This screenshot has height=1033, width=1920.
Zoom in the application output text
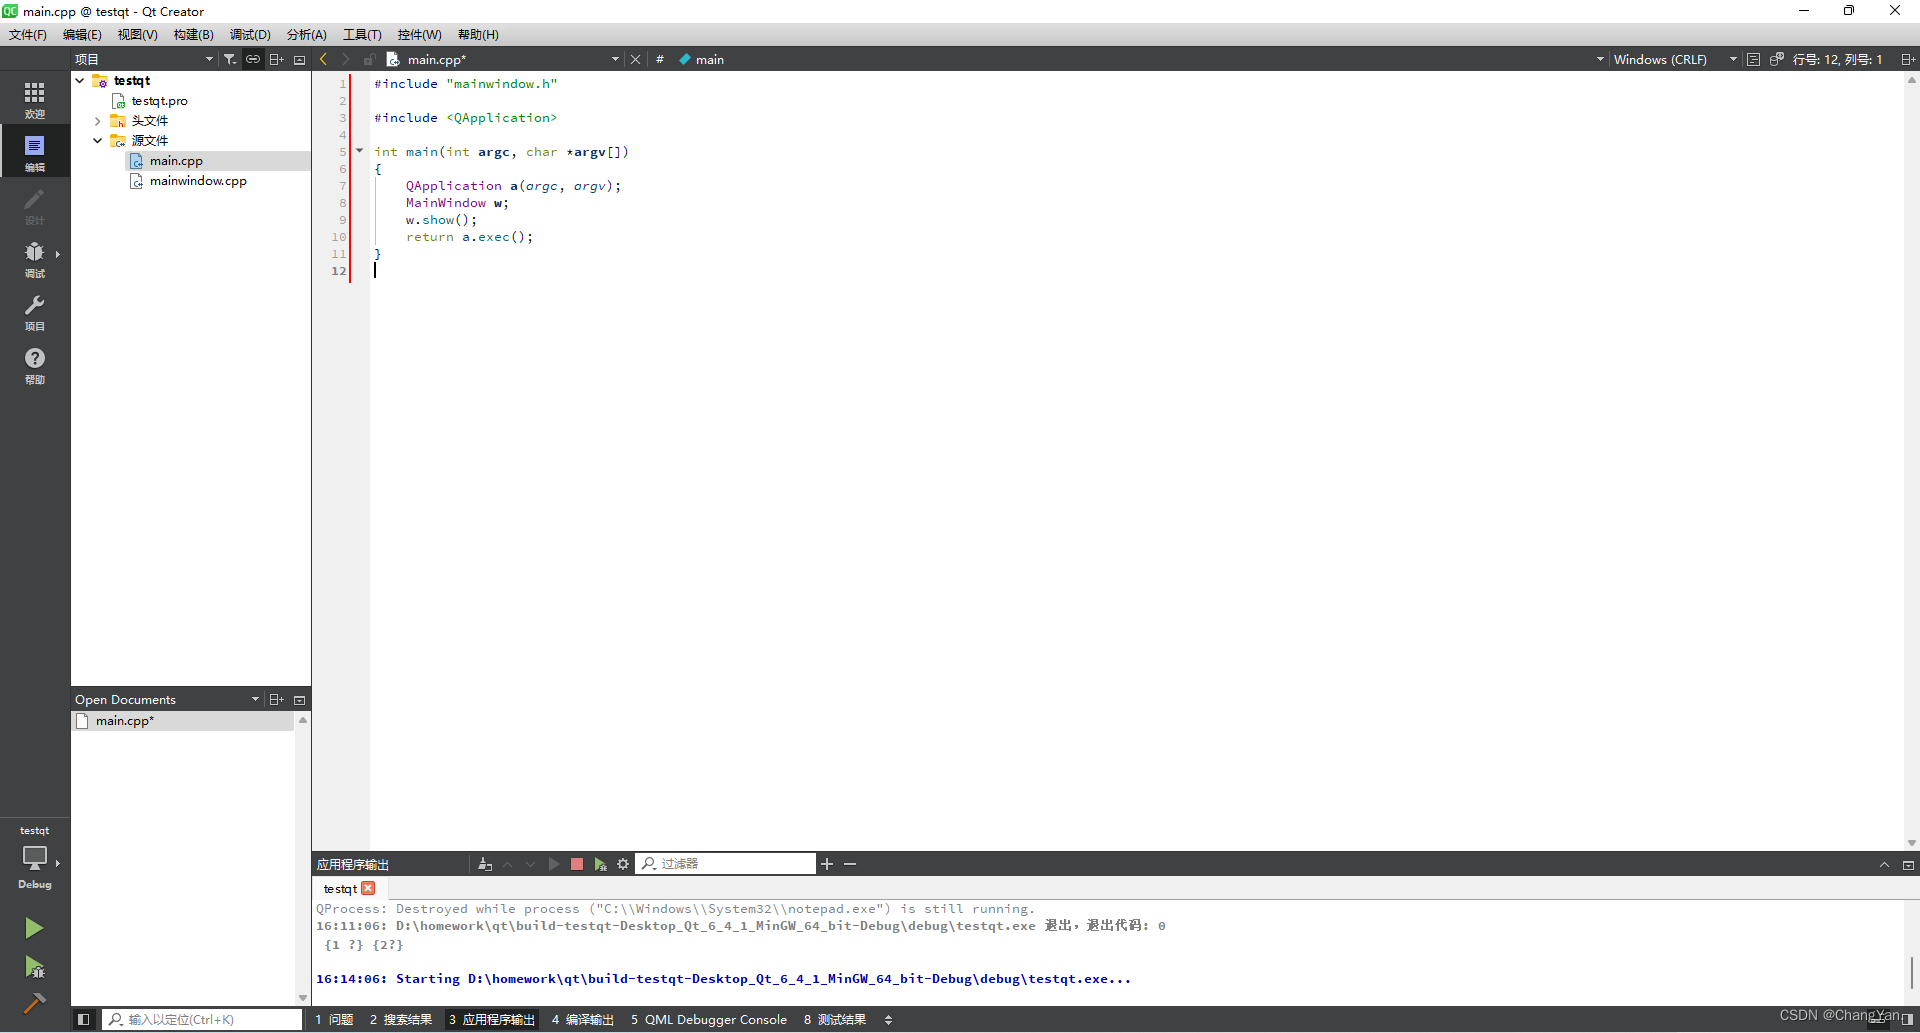click(827, 864)
